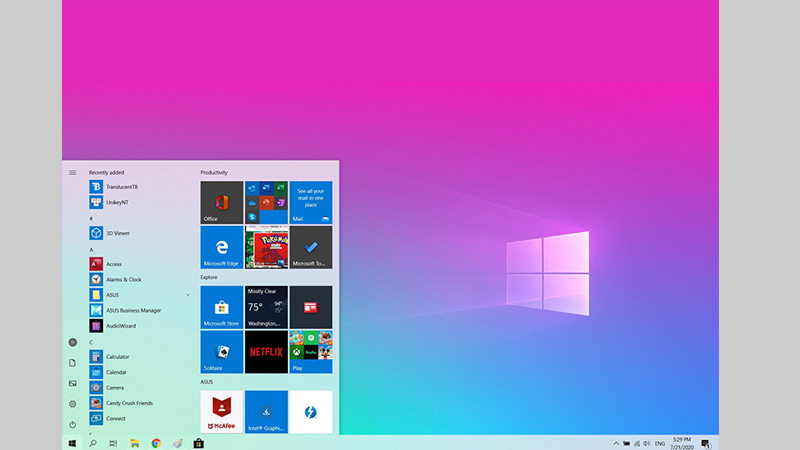The image size is (800, 450).
Task: Launch Netflix from the Start tiles
Action: coord(266,352)
